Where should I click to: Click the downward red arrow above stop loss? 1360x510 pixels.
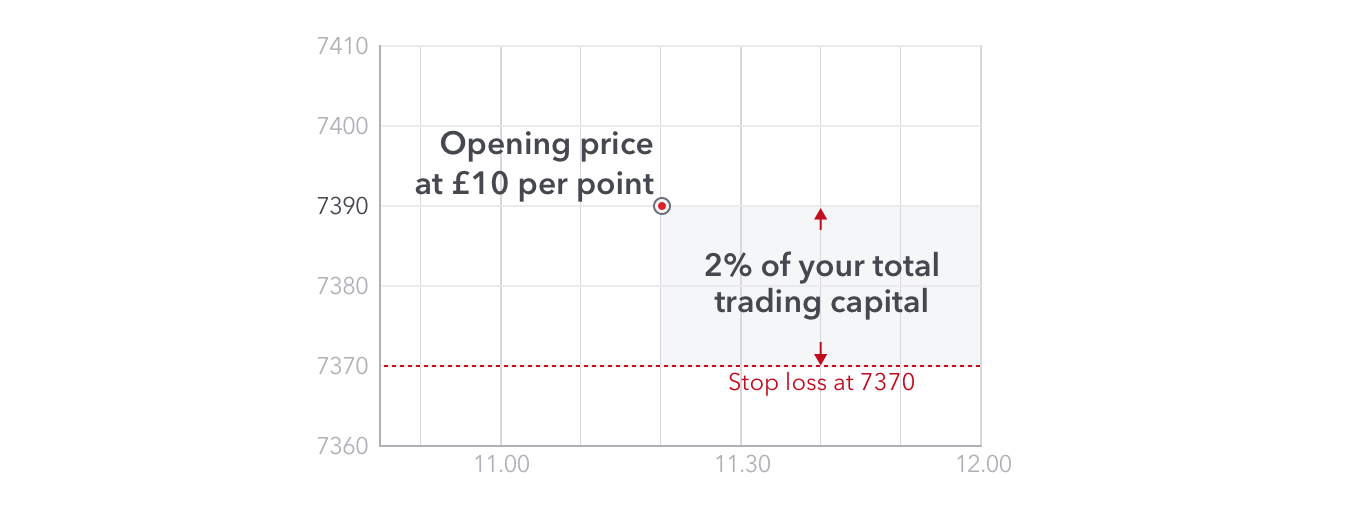(x=821, y=353)
